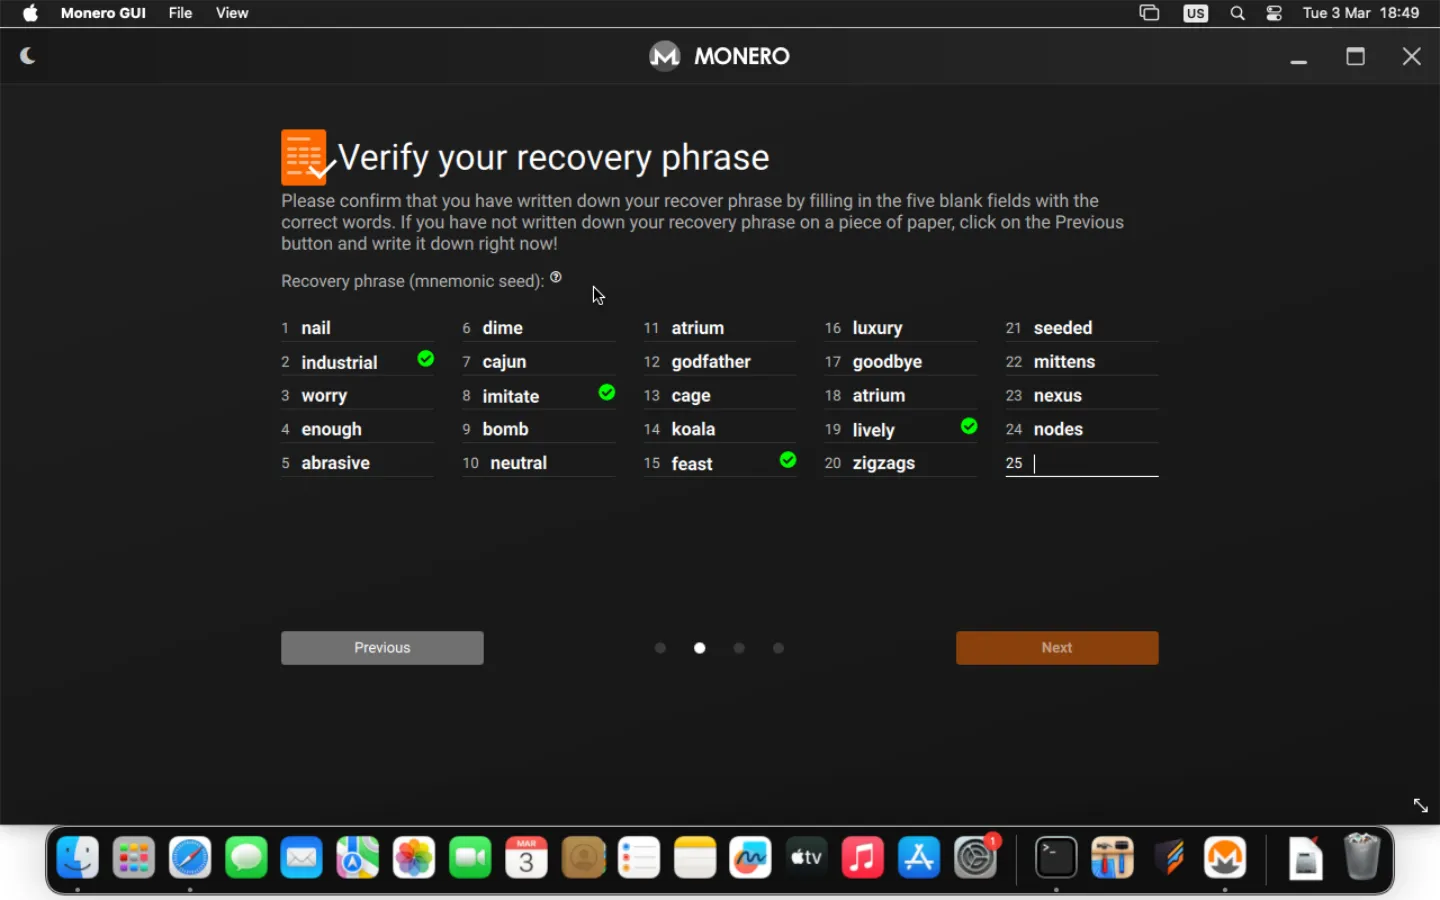Click green checkmark next to imitate

(x=607, y=392)
